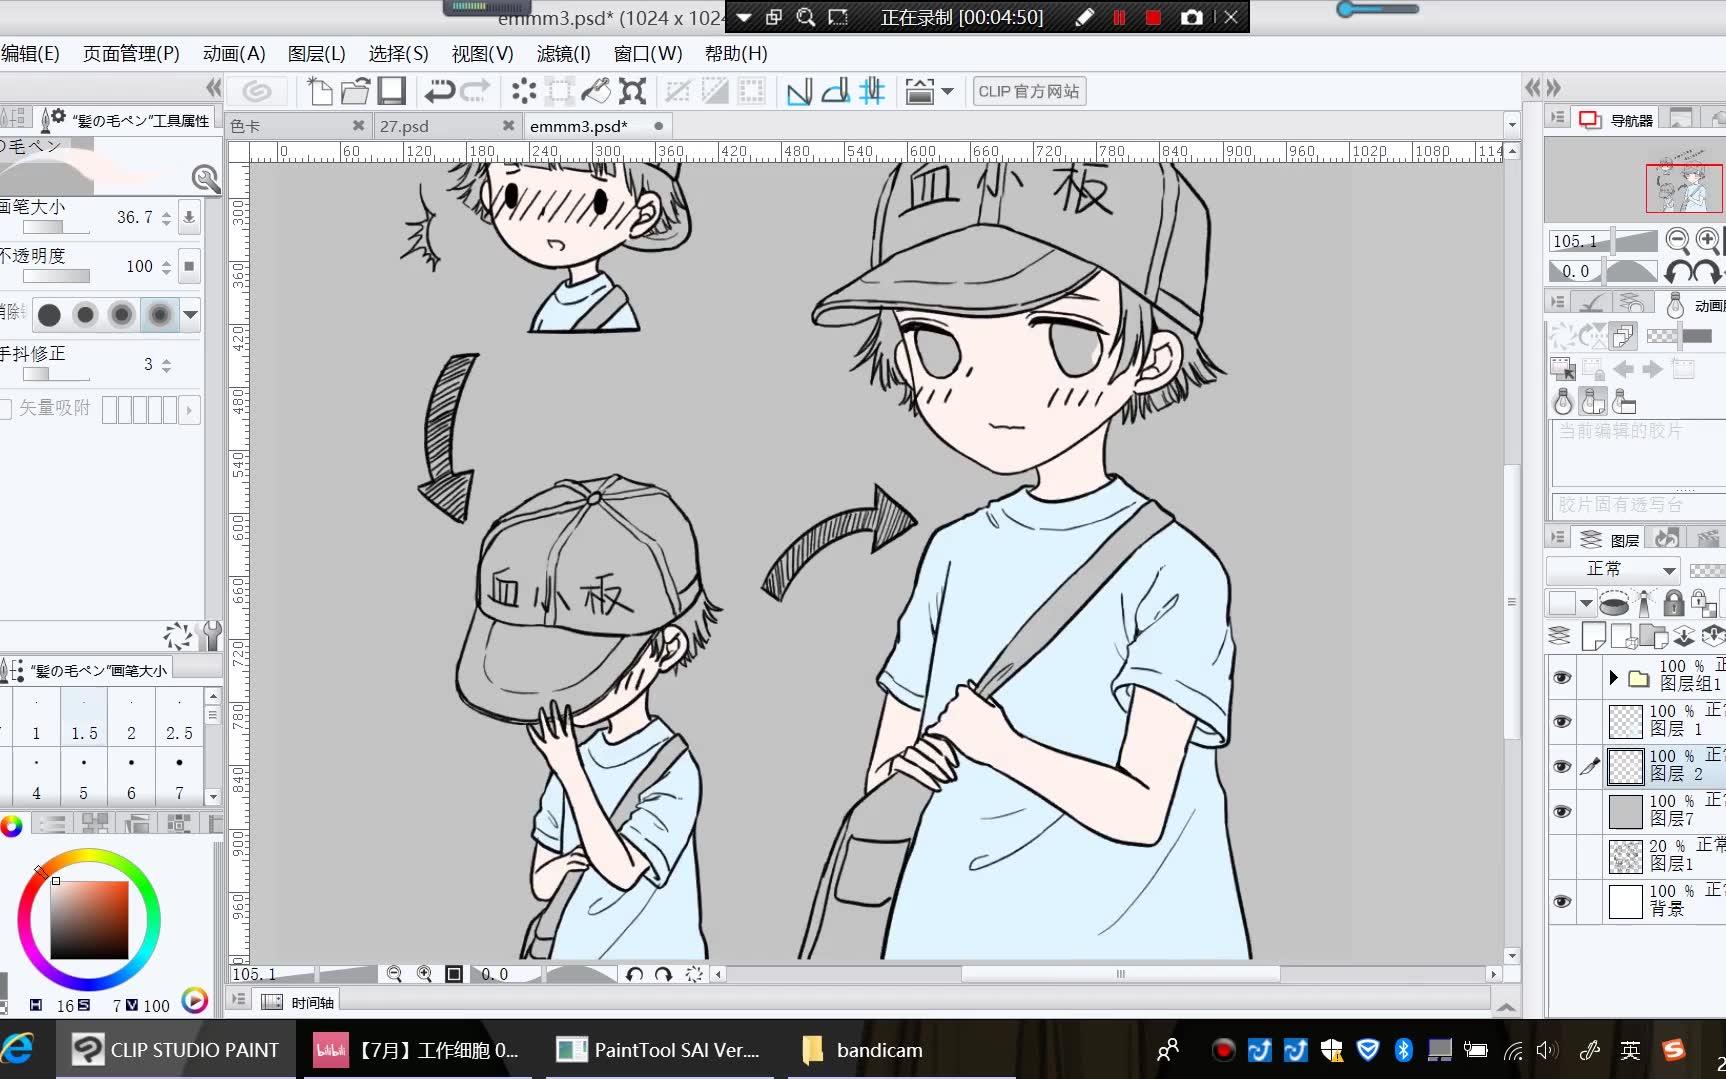
Task: Rotate canvas left in Navigator
Action: click(x=1678, y=271)
